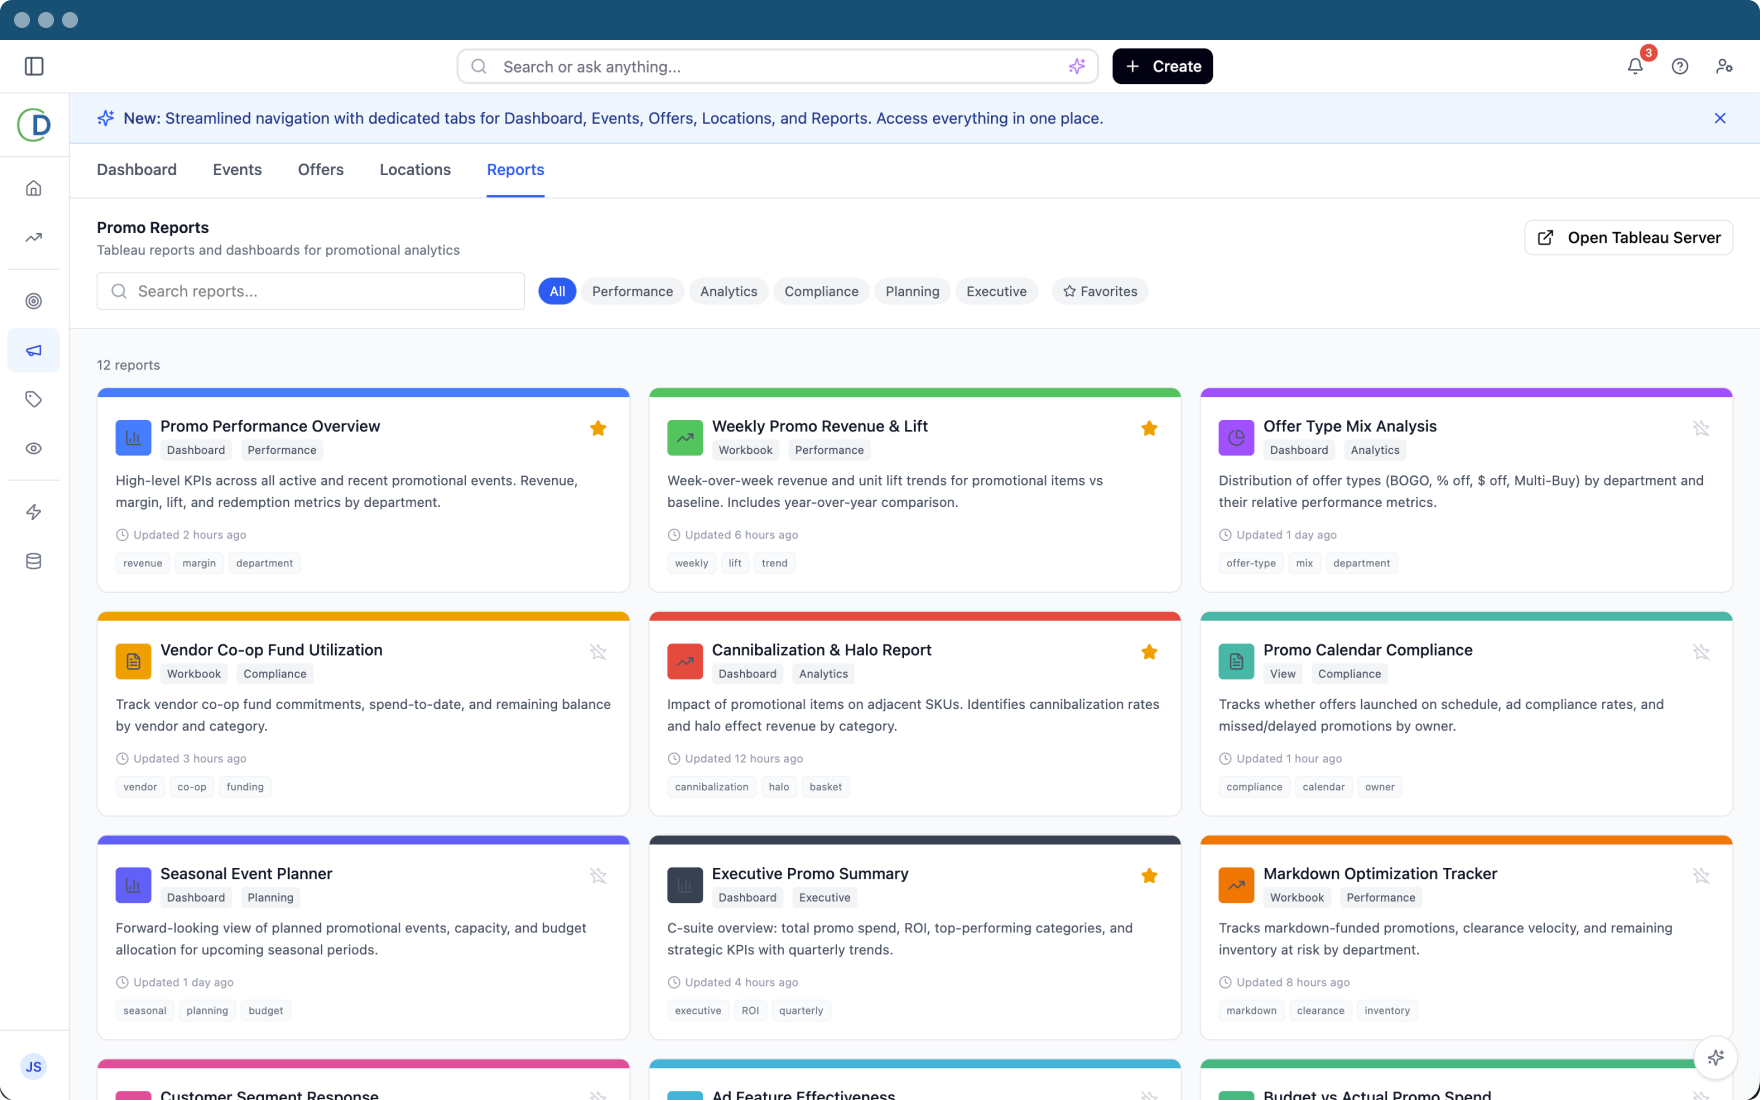Switch to the Locations tab
Viewport: 1760px width, 1100px height.
tap(415, 170)
